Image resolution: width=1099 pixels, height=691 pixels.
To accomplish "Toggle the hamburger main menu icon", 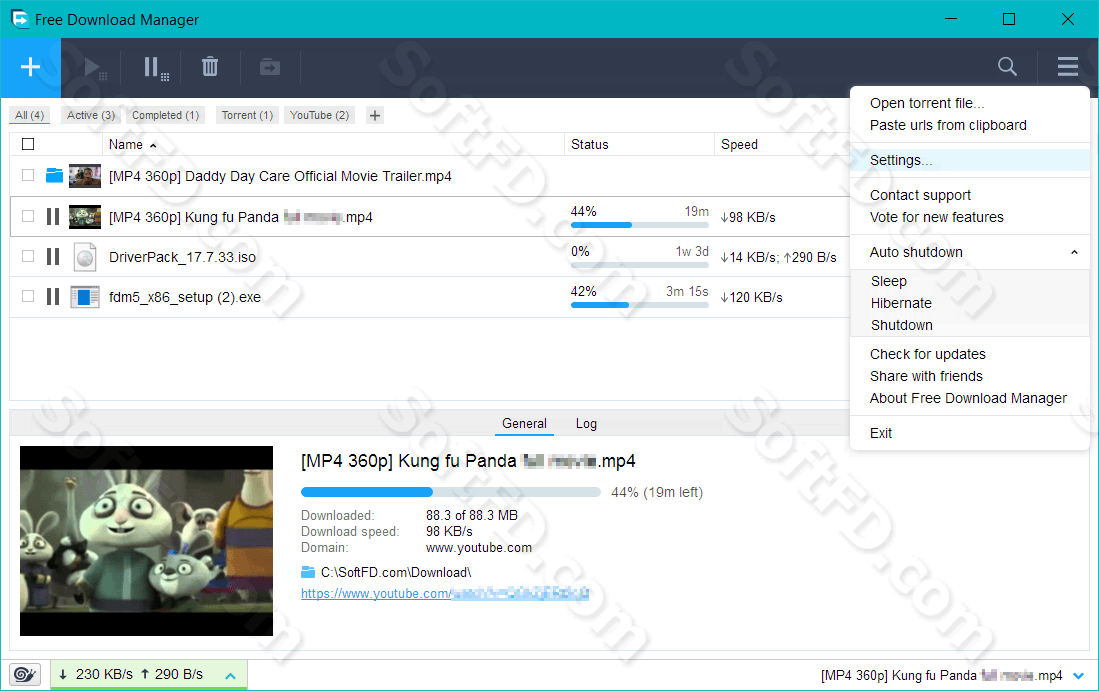I will (1067, 67).
